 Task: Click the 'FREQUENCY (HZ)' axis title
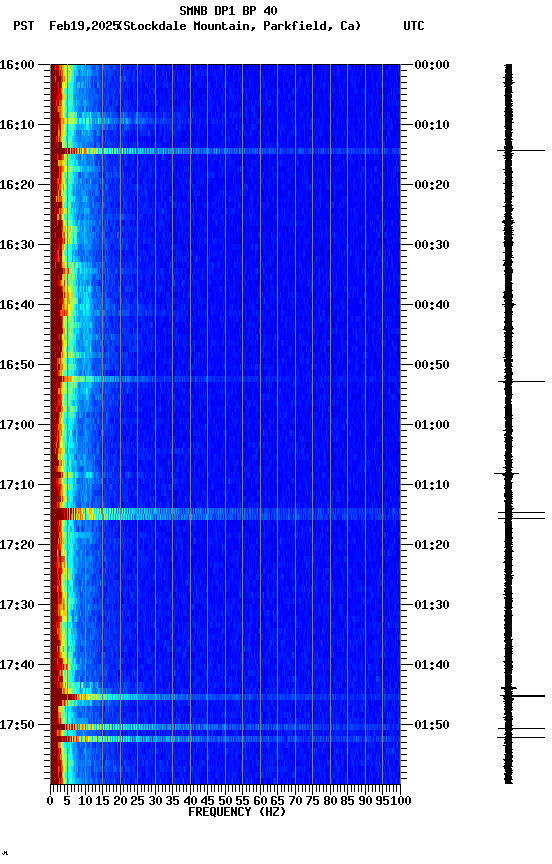coord(237,813)
